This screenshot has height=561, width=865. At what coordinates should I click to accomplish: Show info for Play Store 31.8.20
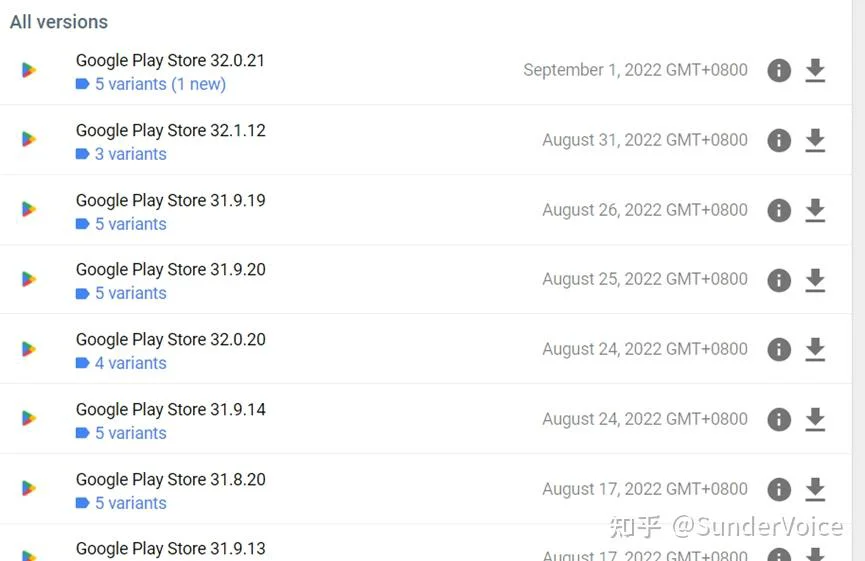tap(779, 489)
